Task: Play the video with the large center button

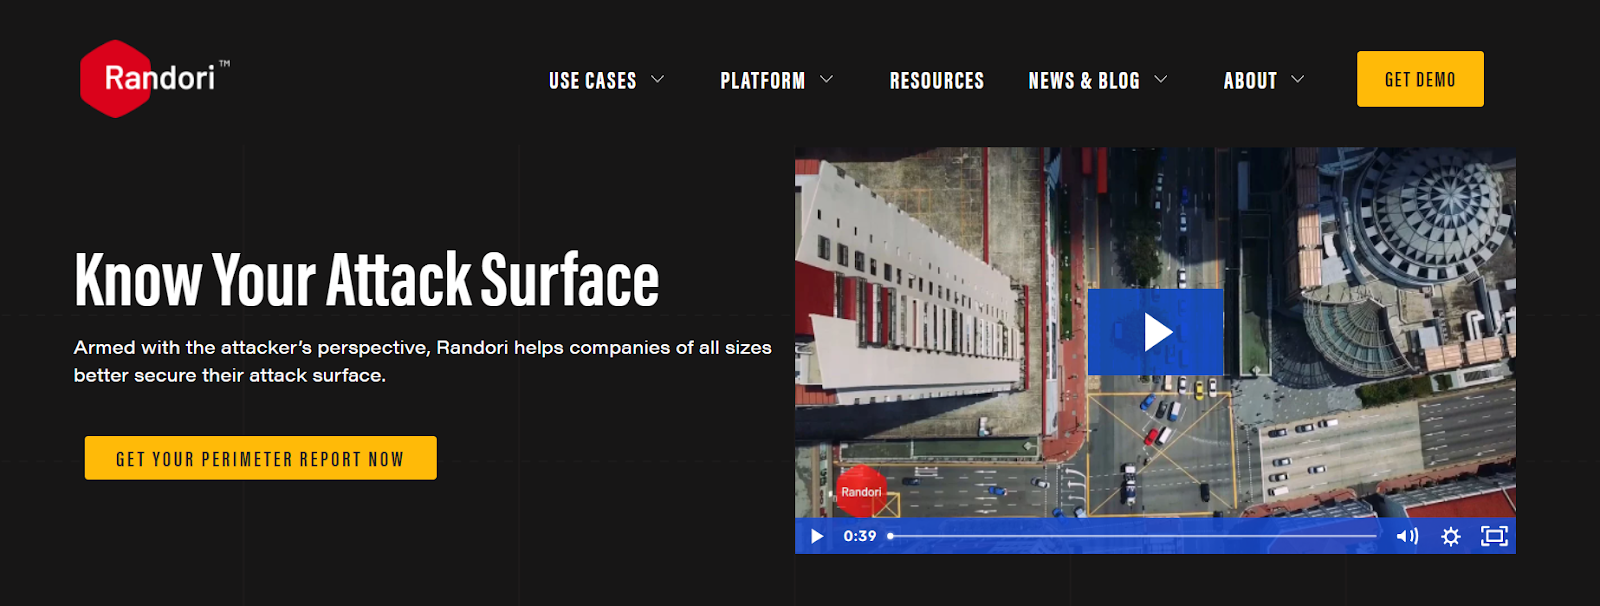Action: (1155, 332)
